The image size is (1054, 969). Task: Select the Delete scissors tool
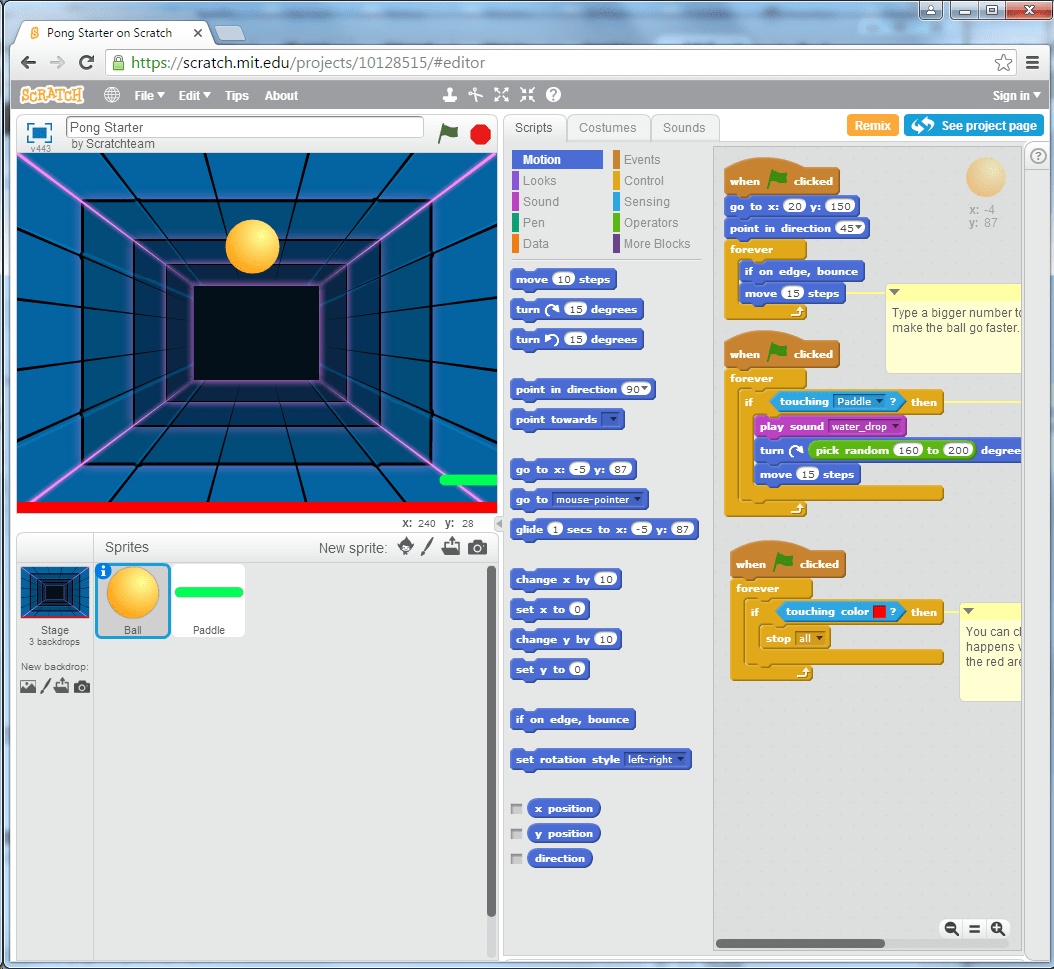[x=475, y=95]
